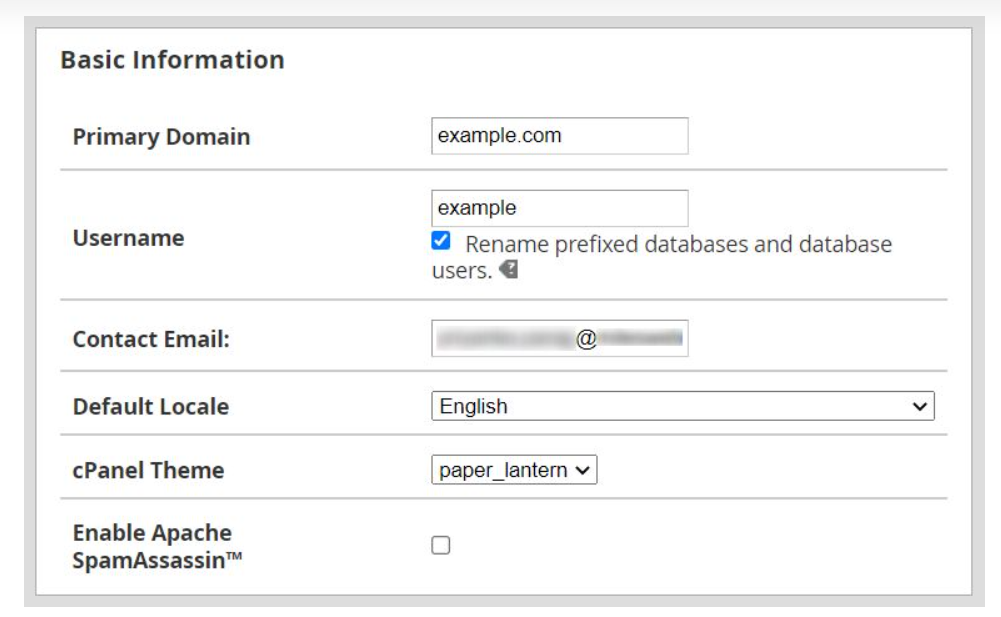Click into the Contact Email field
The width and height of the screenshot is (1001, 617).
(x=559, y=339)
